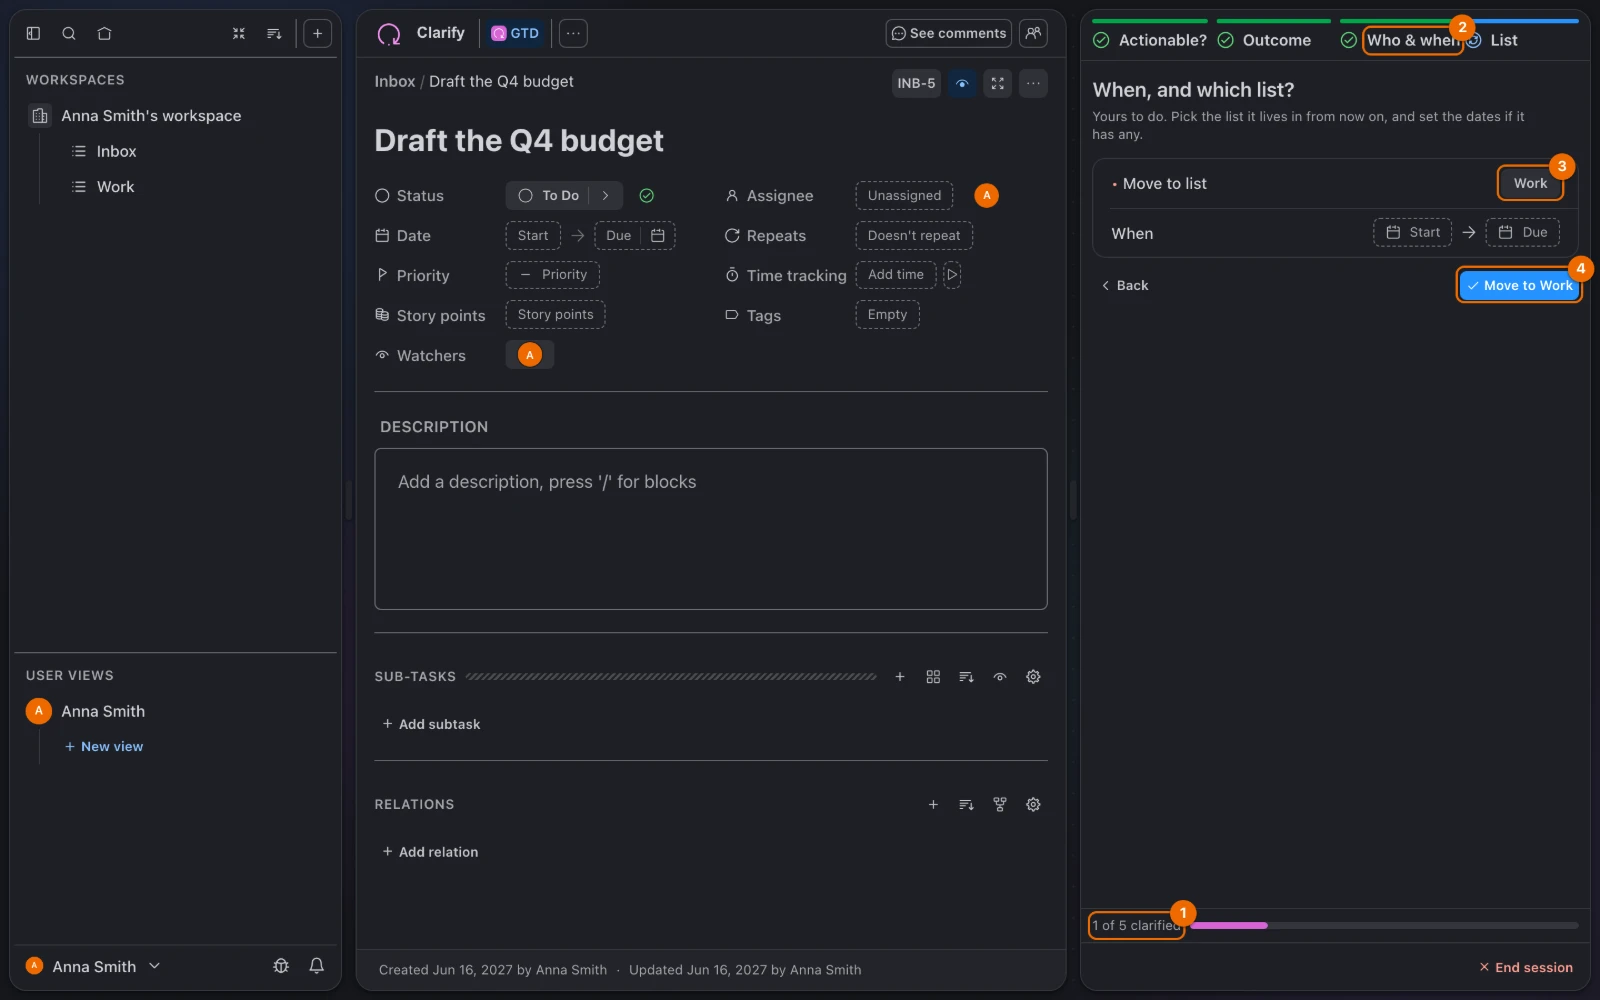1600x1000 pixels.
Task: Open Tags Empty field
Action: tap(887, 314)
